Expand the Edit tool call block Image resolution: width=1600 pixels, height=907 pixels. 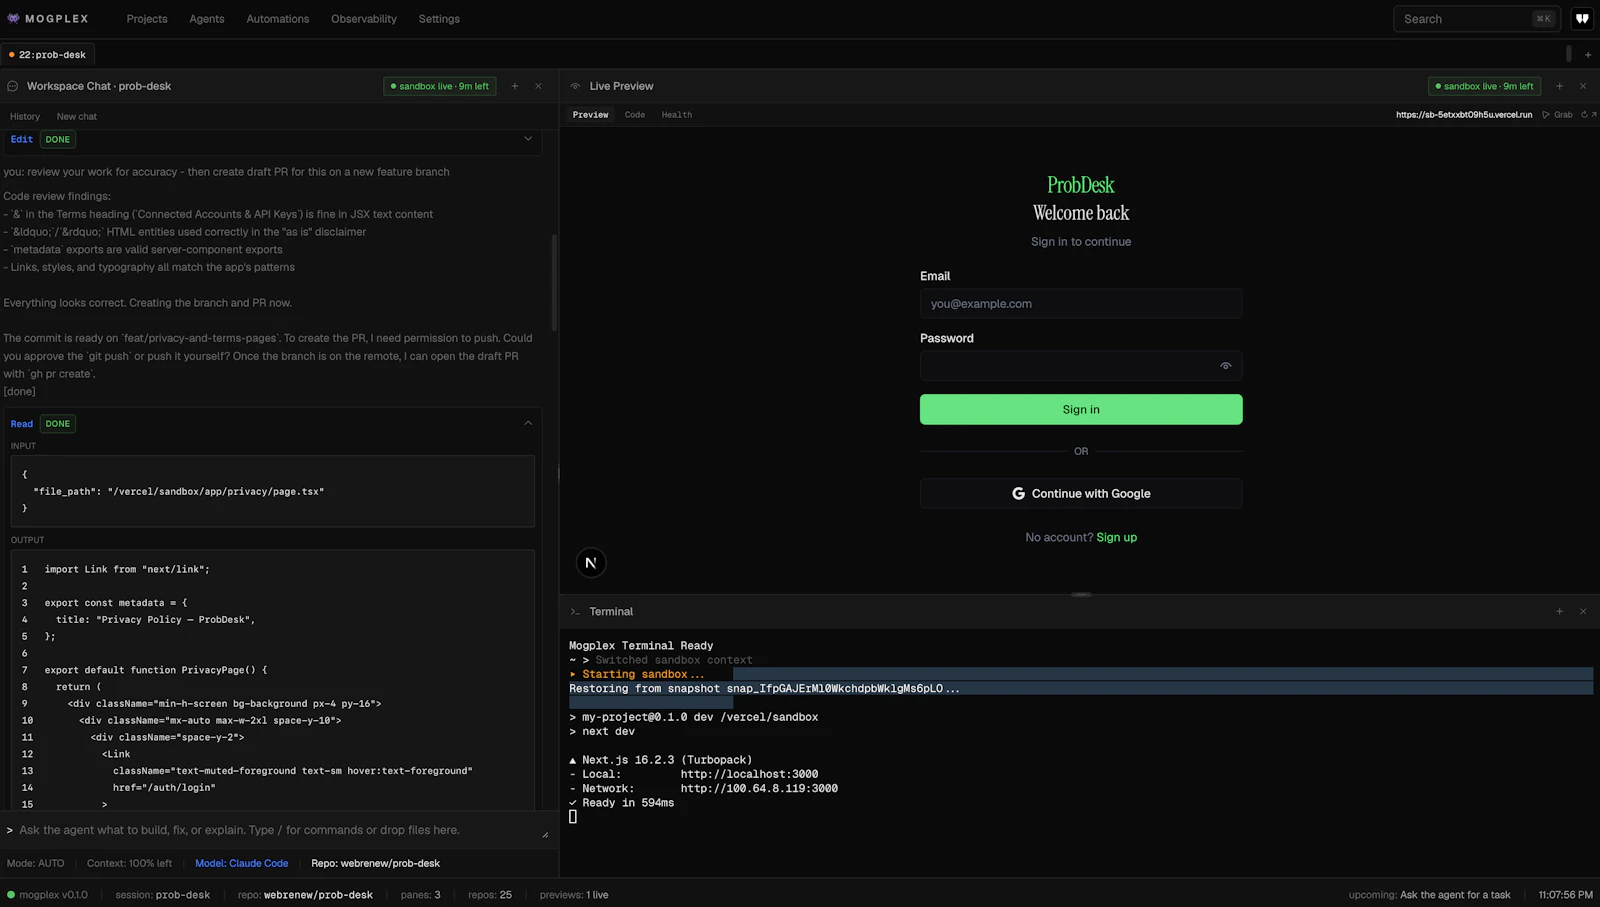[528, 139]
